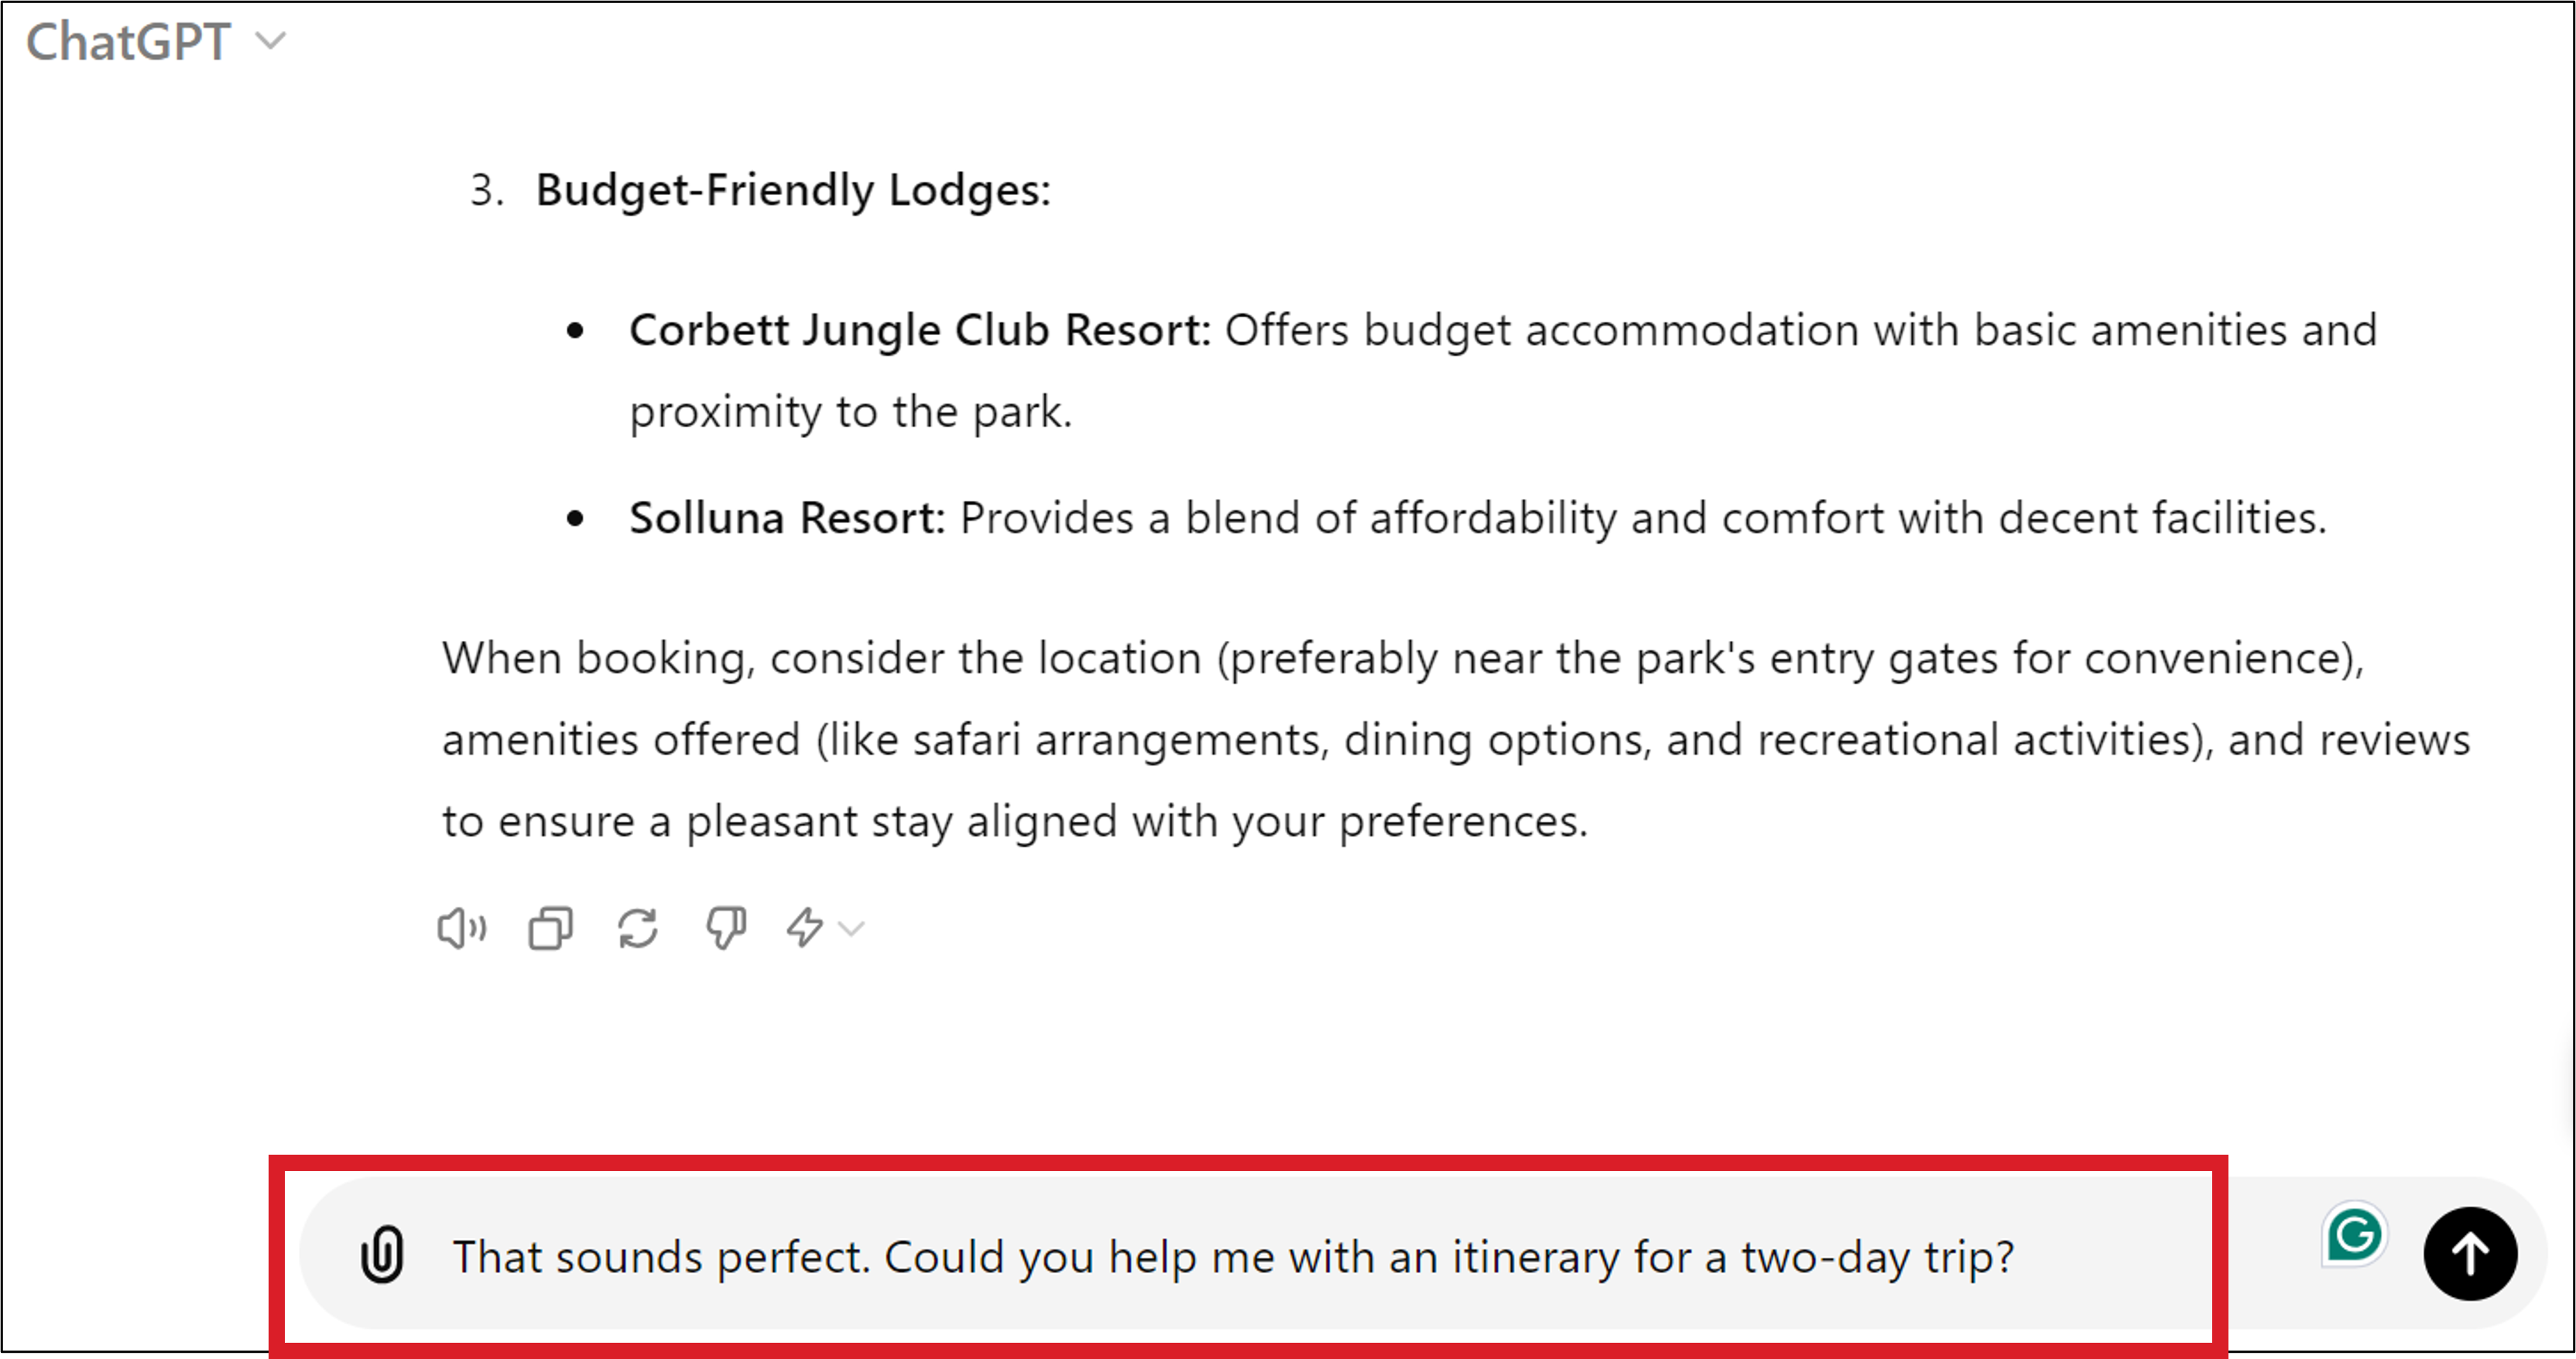The image size is (2576, 1359).
Task: Click the chevron beside the ChatGPT title
Action: 271,41
